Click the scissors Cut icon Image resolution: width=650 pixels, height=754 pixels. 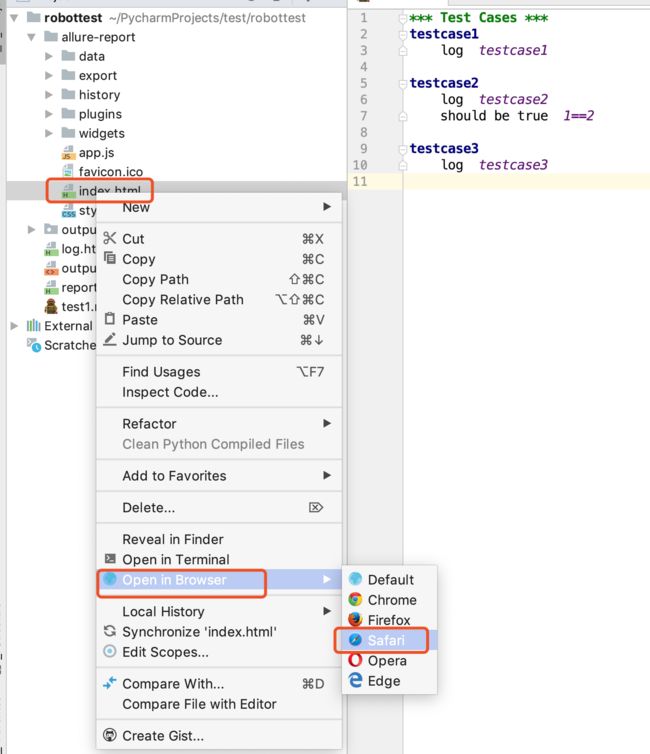point(110,239)
